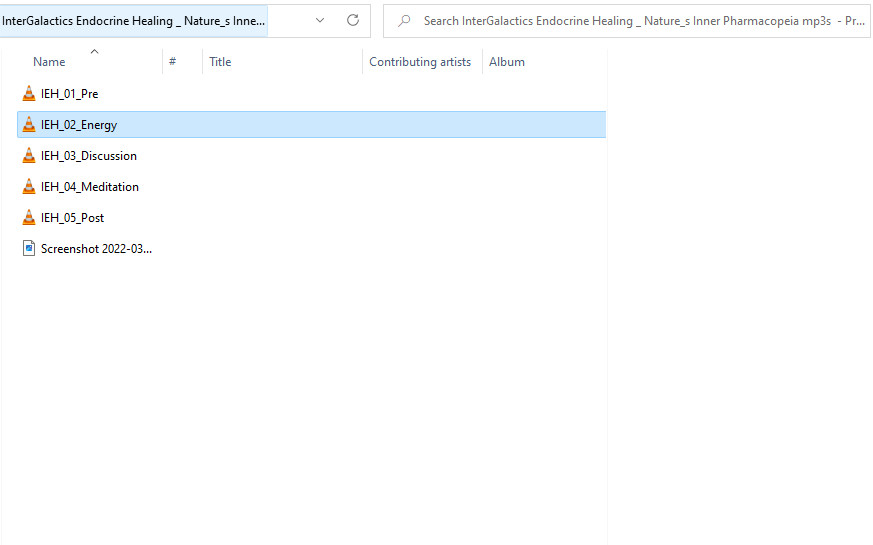Click the magnifier icon in the search box
This screenshot has width=873, height=545.
click(x=404, y=21)
